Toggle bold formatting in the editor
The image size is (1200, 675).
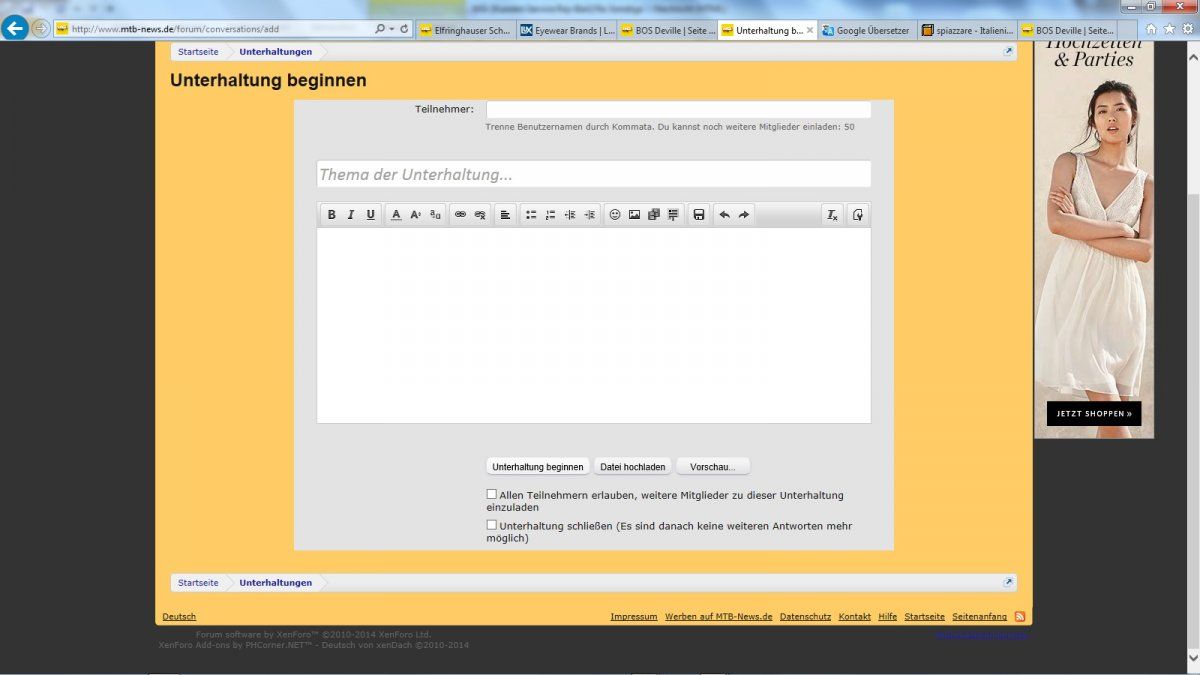(x=332, y=215)
